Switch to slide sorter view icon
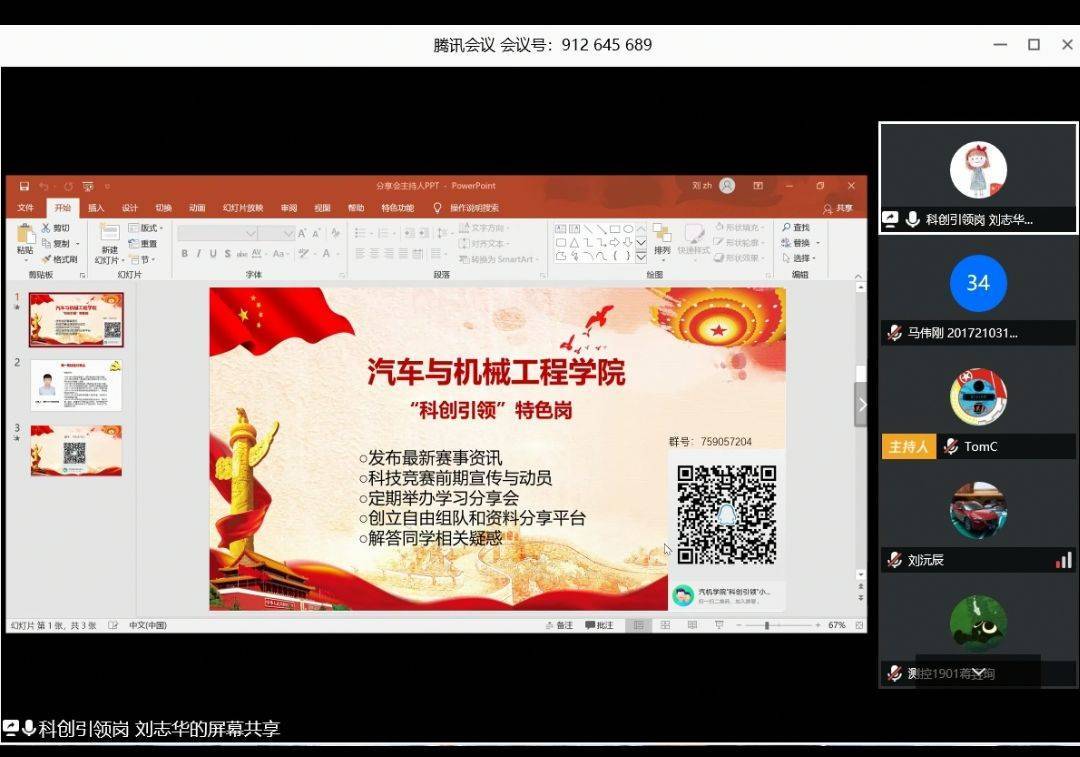This screenshot has width=1080, height=757. click(665, 625)
